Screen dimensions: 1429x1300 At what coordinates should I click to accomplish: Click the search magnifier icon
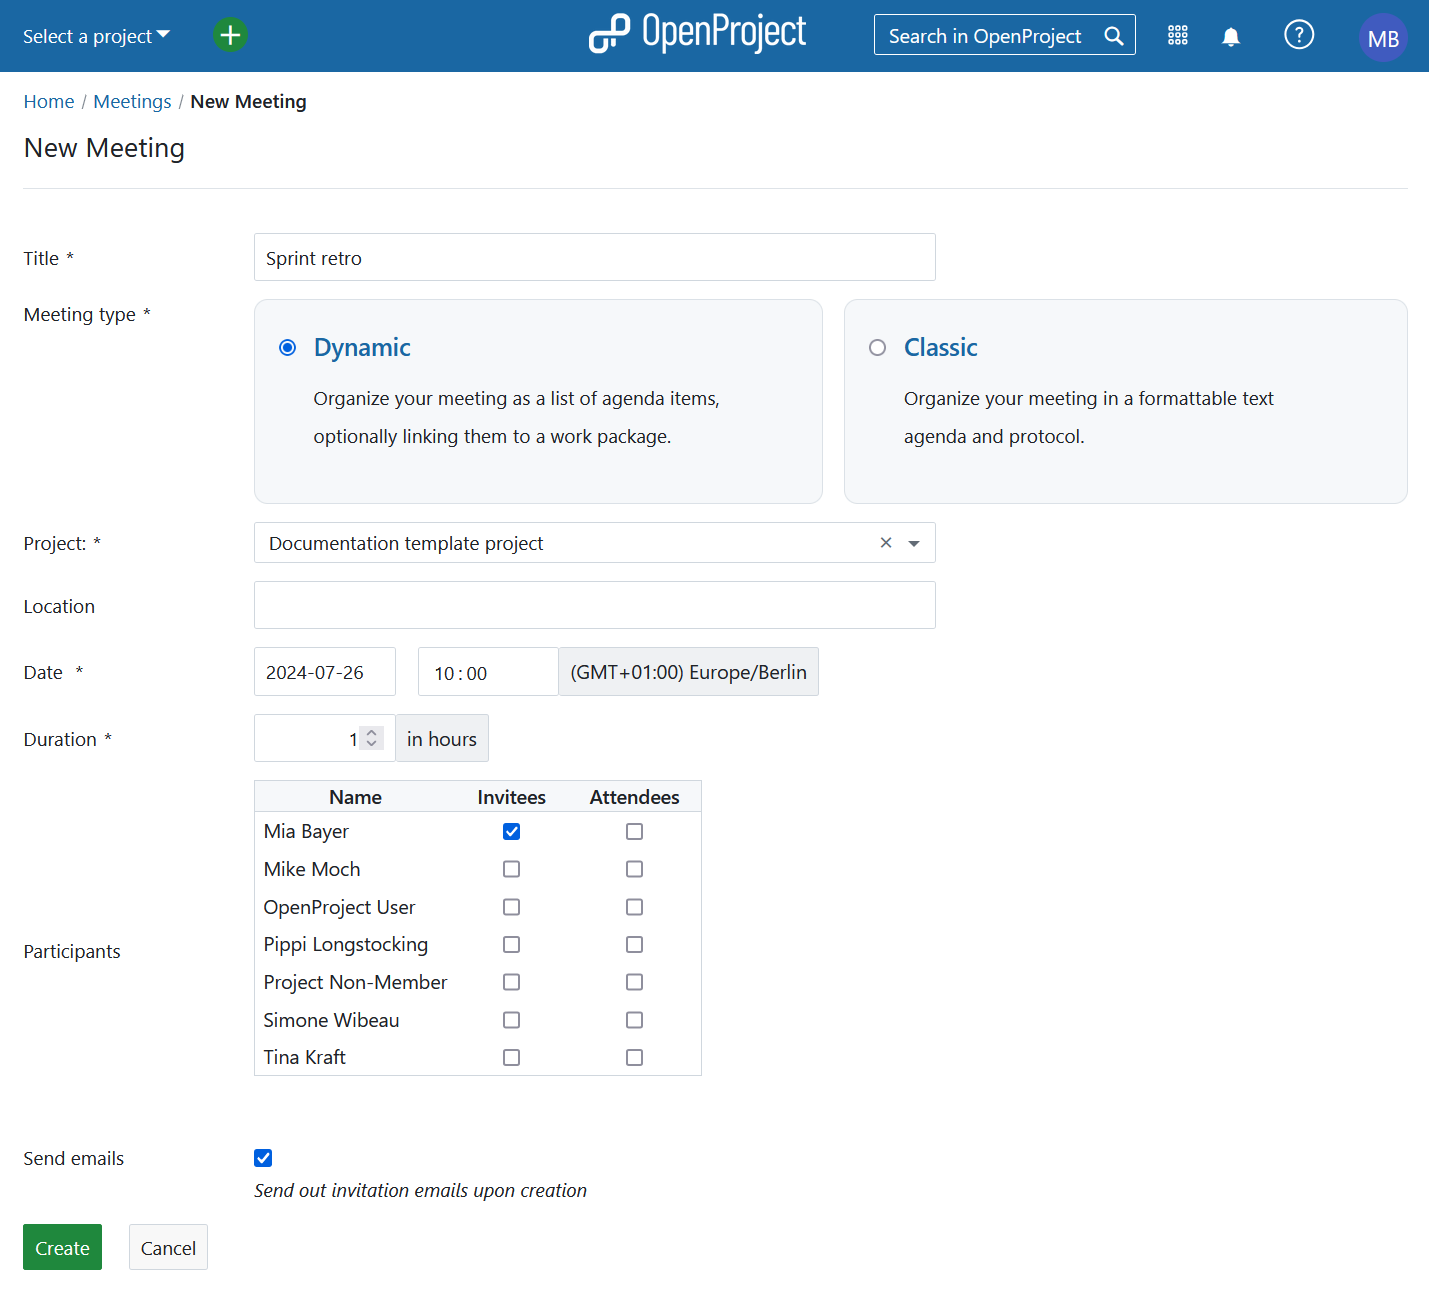1113,36
